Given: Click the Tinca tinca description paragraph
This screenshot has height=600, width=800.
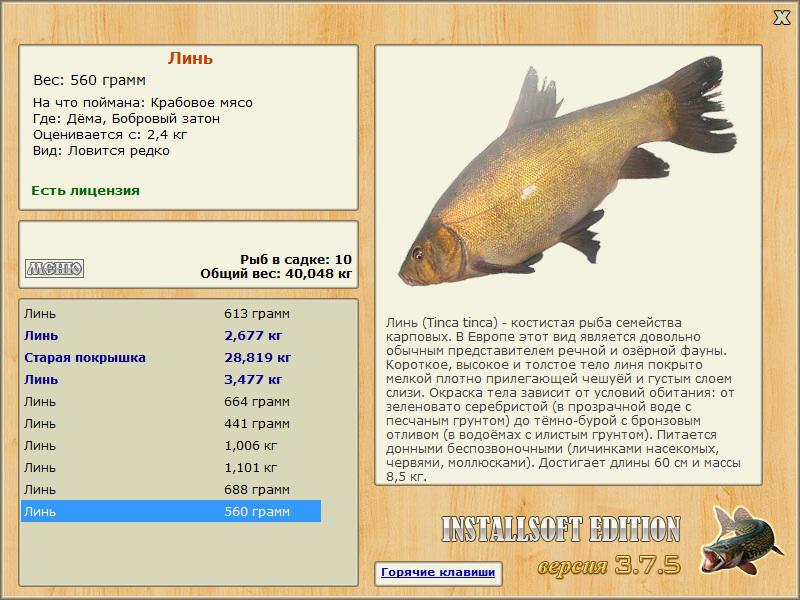Looking at the screenshot, I should tap(564, 399).
